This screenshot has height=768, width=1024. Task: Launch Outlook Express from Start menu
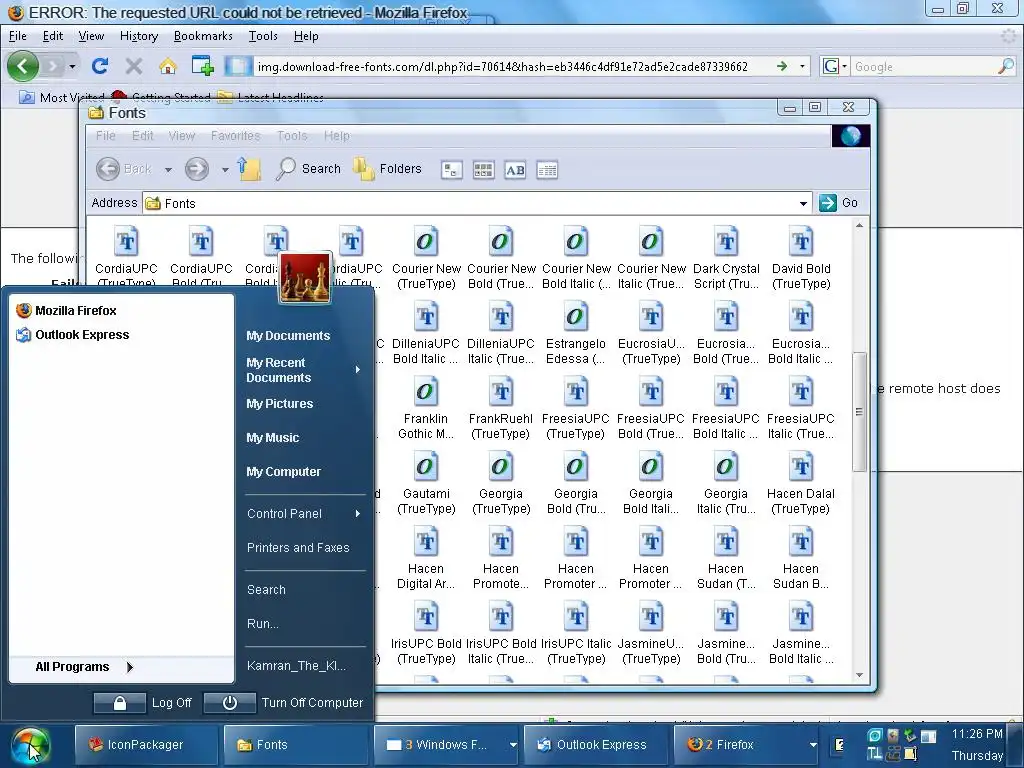(72, 334)
